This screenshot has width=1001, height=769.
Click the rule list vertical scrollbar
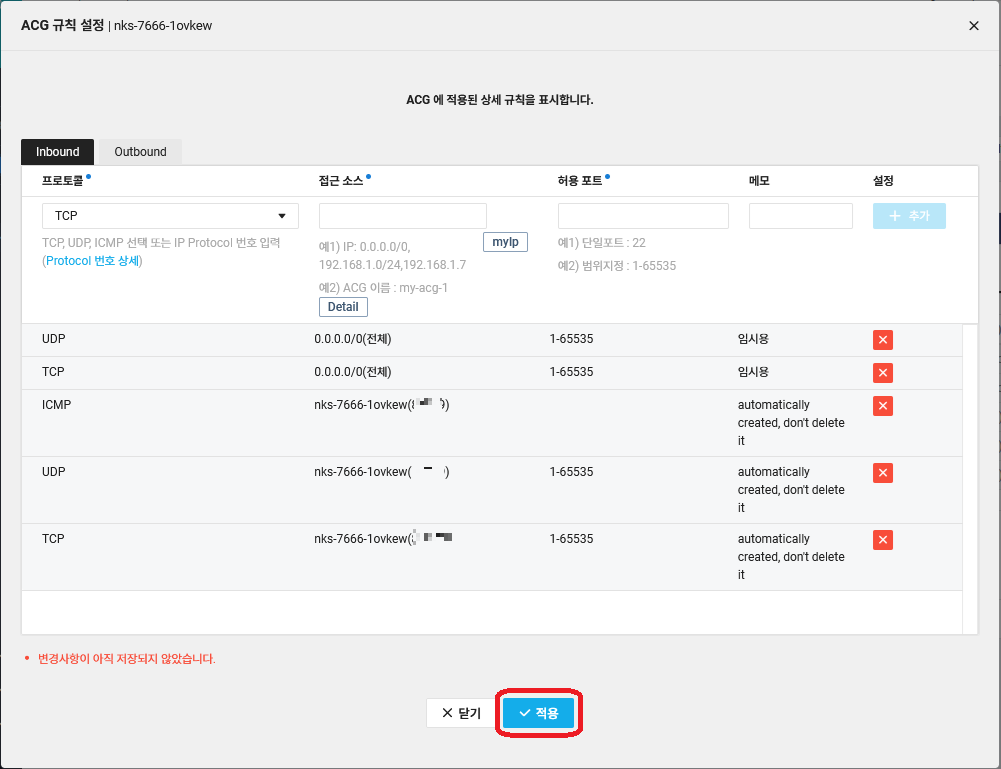[x=970, y=479]
